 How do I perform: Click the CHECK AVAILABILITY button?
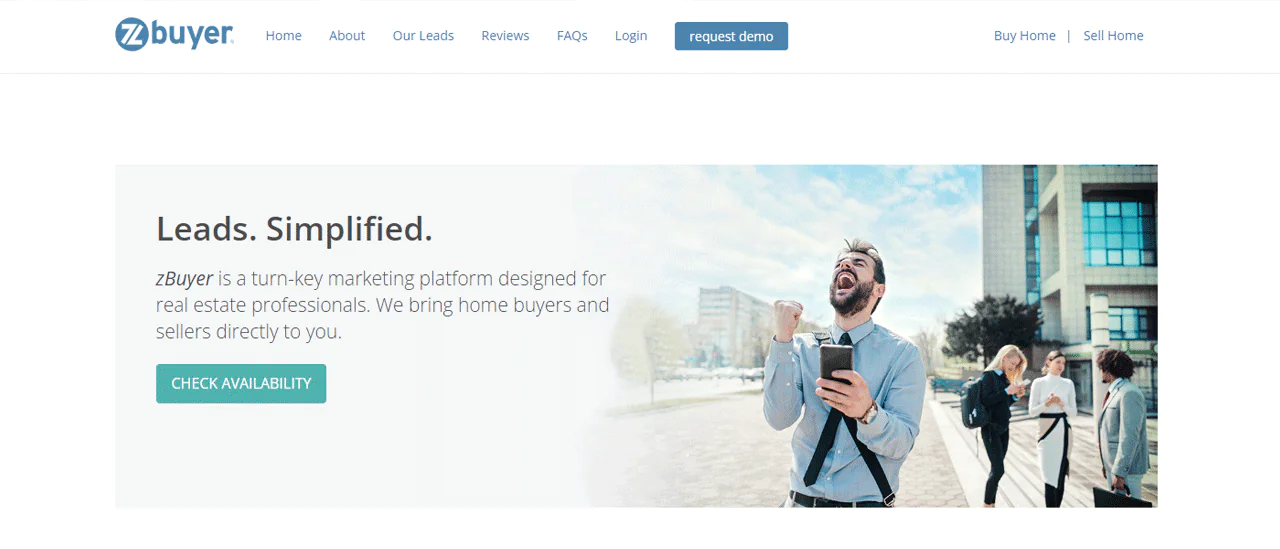241,384
